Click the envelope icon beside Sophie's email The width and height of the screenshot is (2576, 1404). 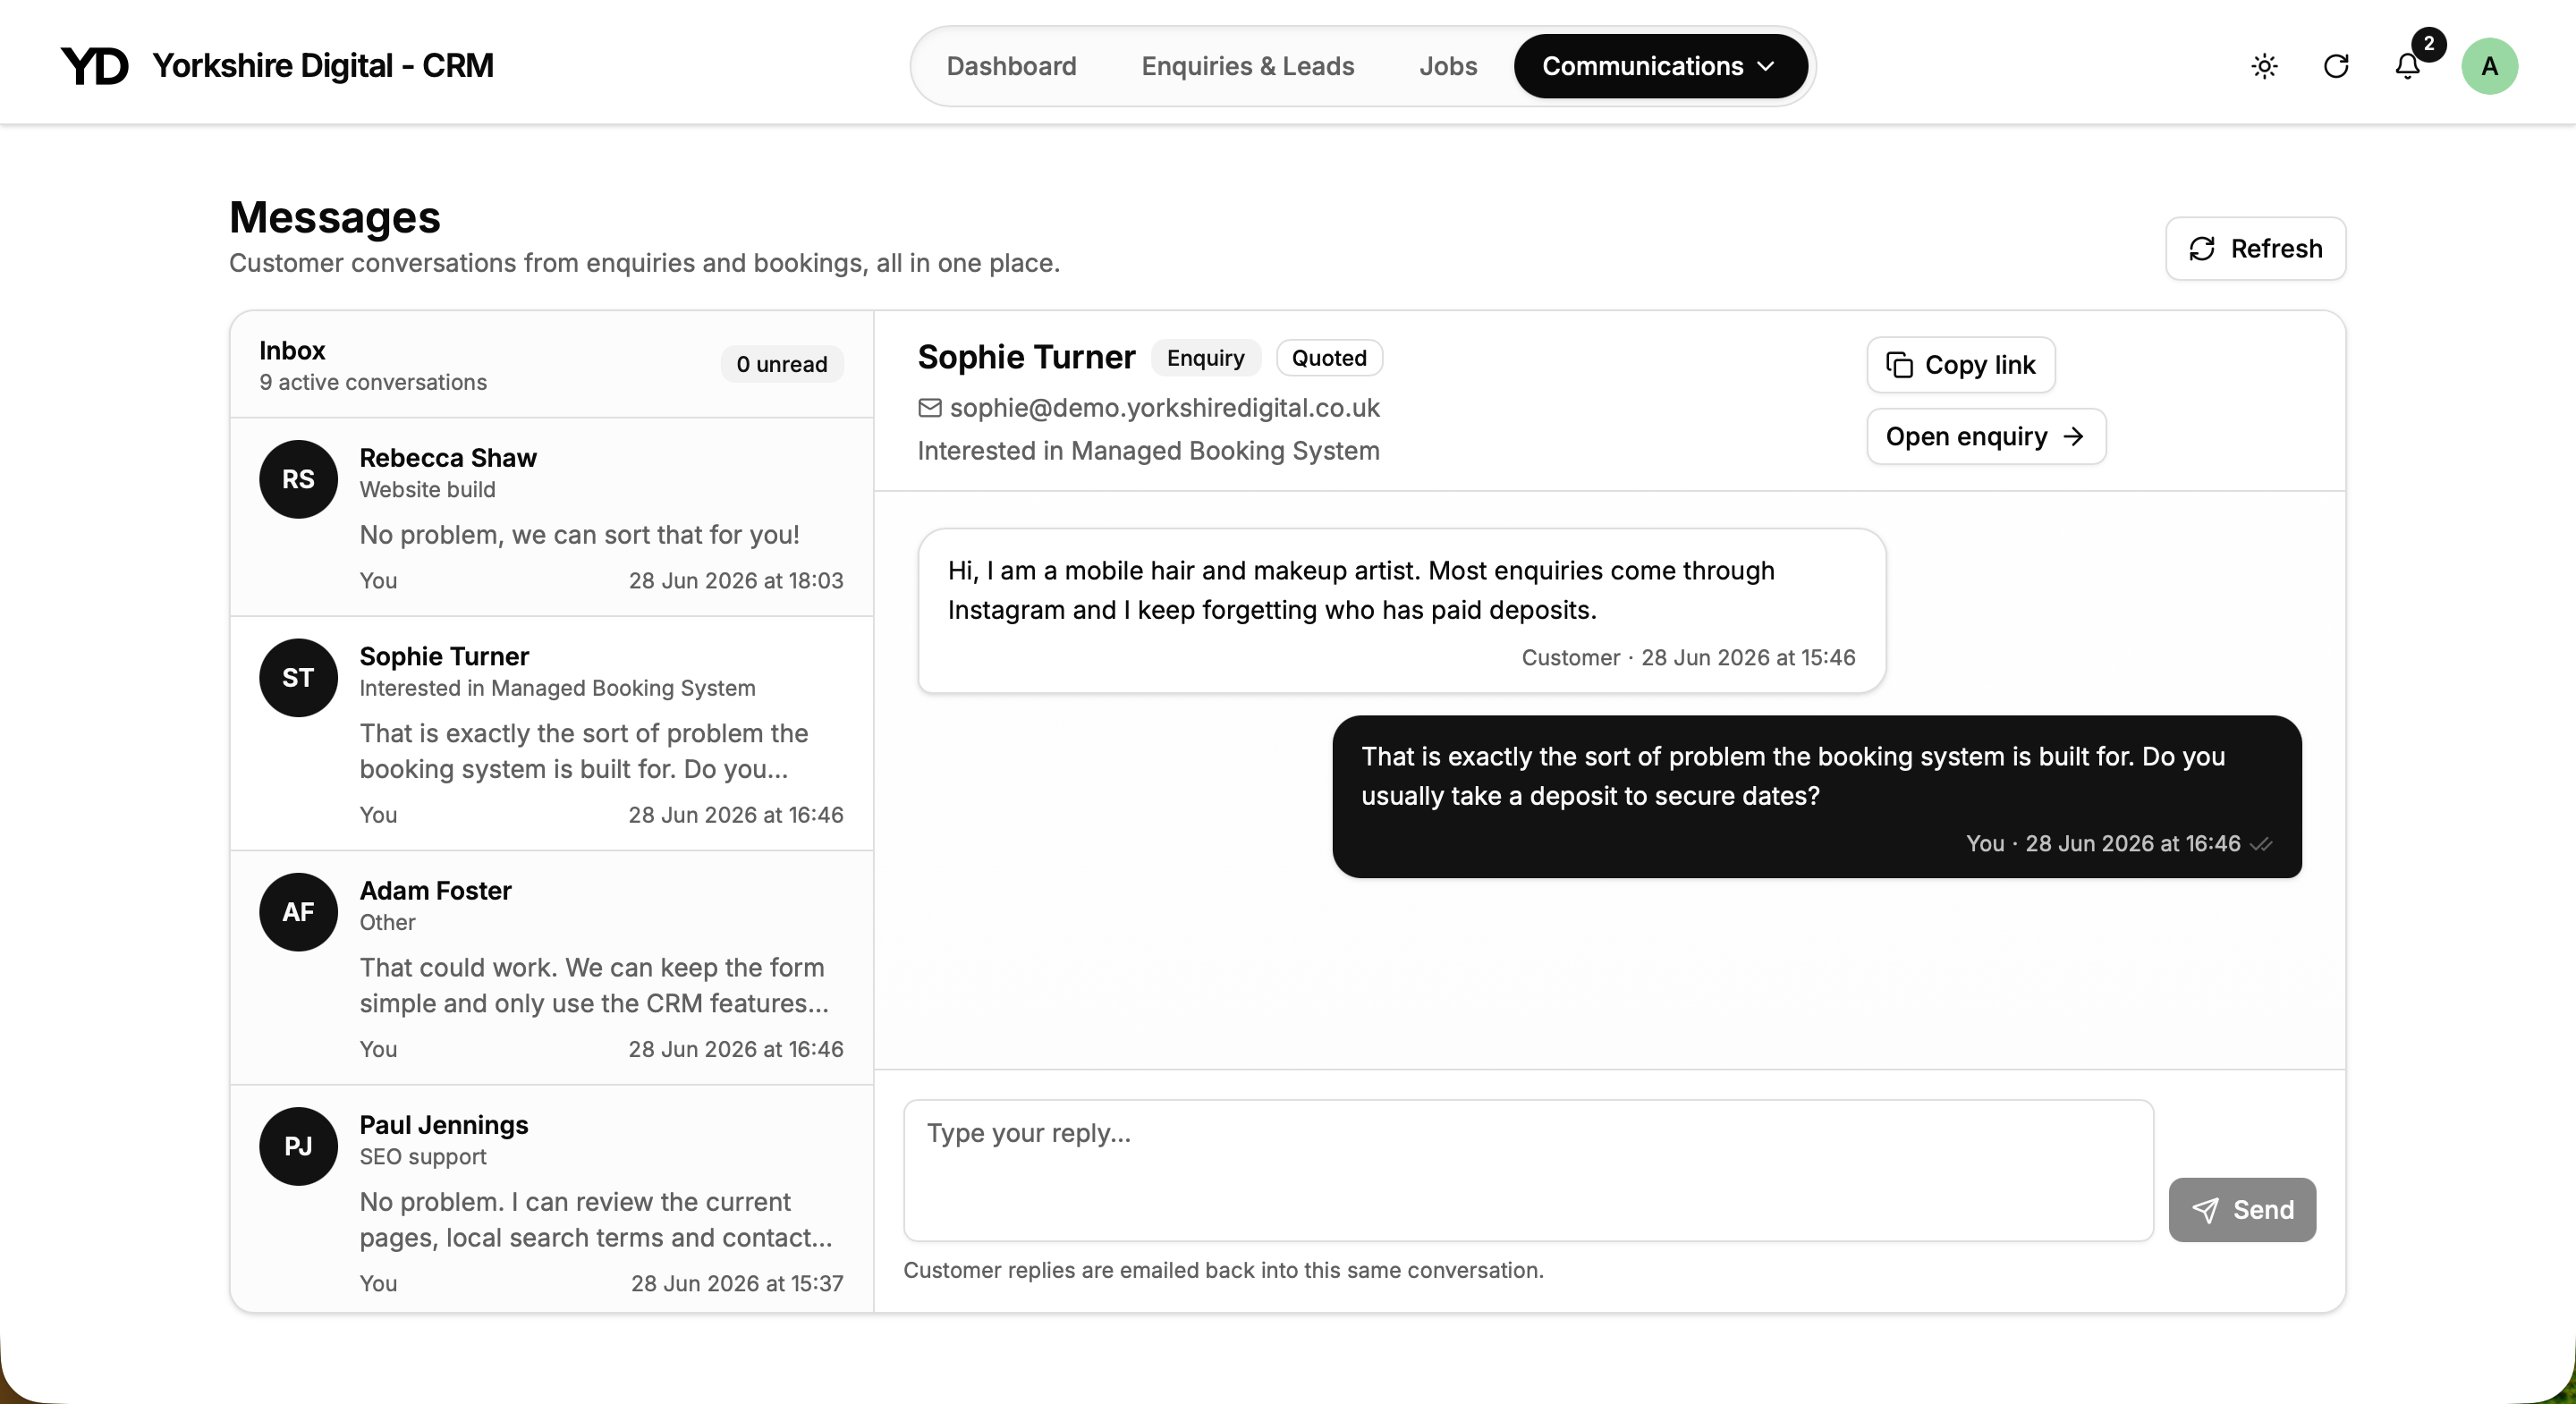[x=930, y=408]
